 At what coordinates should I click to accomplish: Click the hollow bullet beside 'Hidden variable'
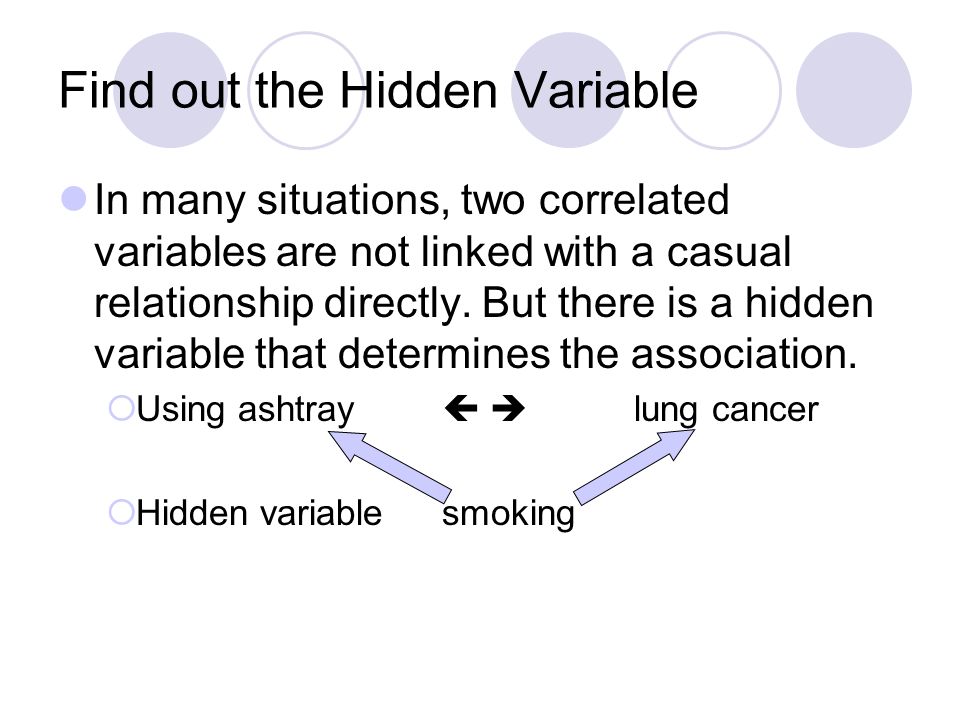pyautogui.click(x=121, y=512)
